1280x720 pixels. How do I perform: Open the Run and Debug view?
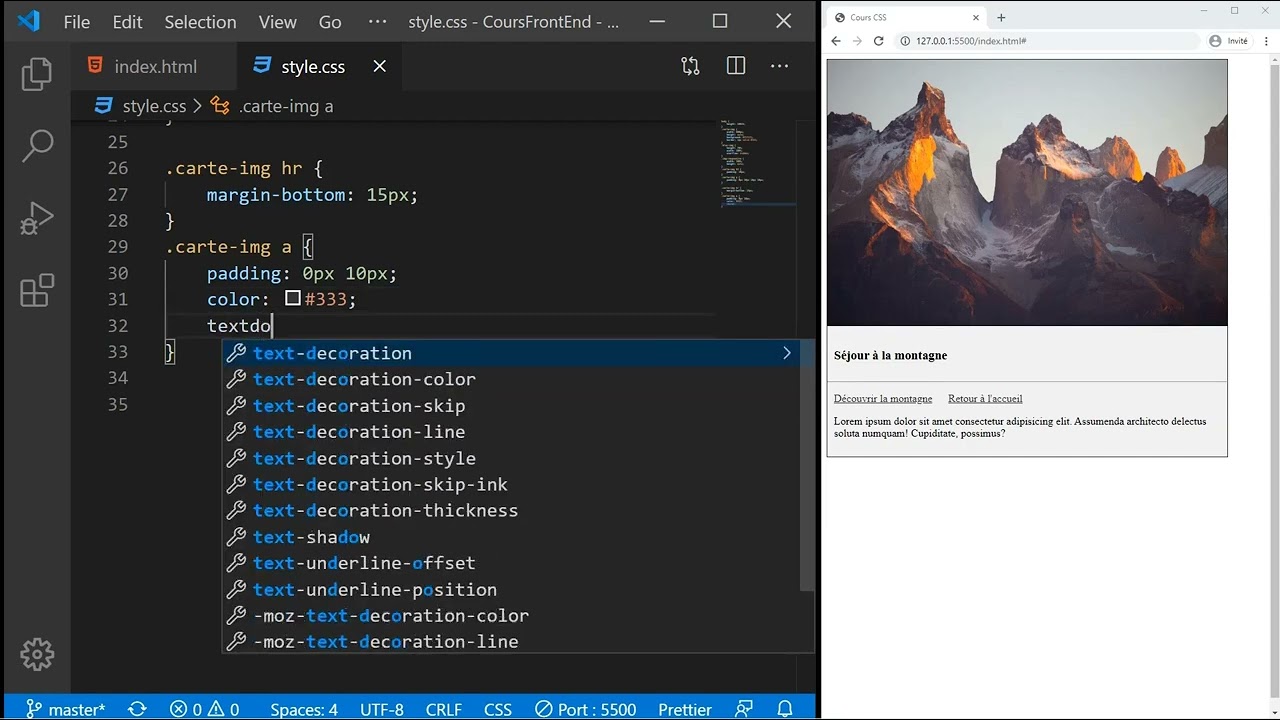pyautogui.click(x=37, y=218)
